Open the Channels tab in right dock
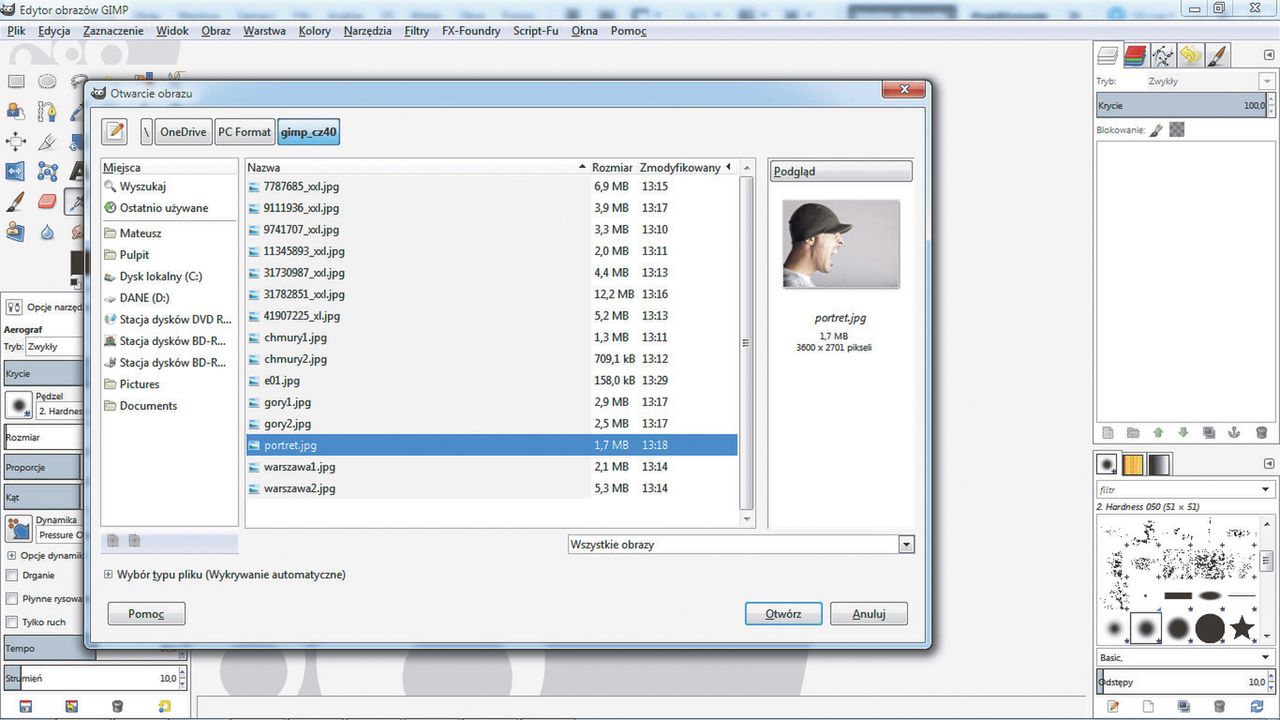Screen dimensions: 1280x720 coord(1135,55)
